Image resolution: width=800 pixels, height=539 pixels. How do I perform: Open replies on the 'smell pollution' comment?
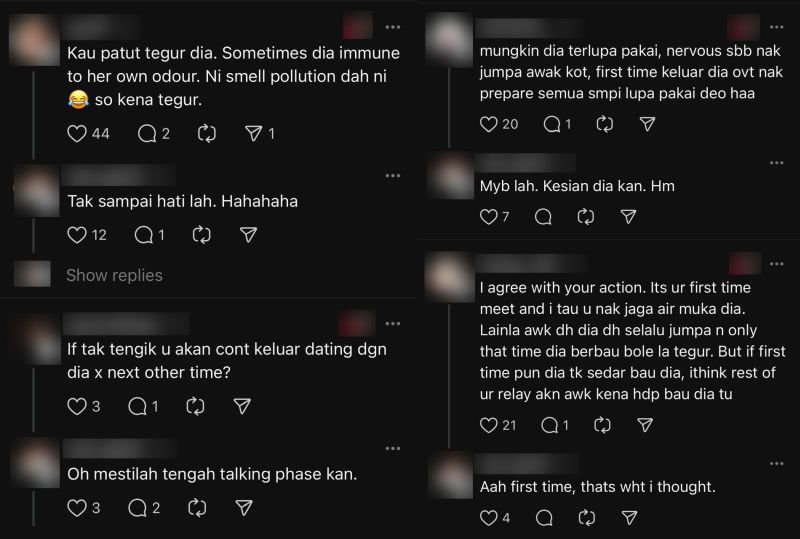pos(147,134)
